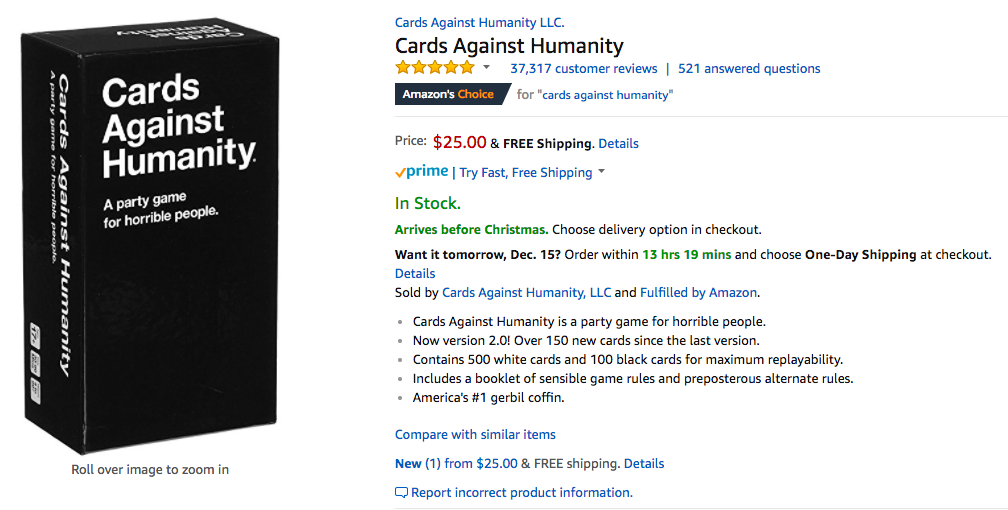Open the Cards Against Humanity LLC. brand link

[x=479, y=22]
